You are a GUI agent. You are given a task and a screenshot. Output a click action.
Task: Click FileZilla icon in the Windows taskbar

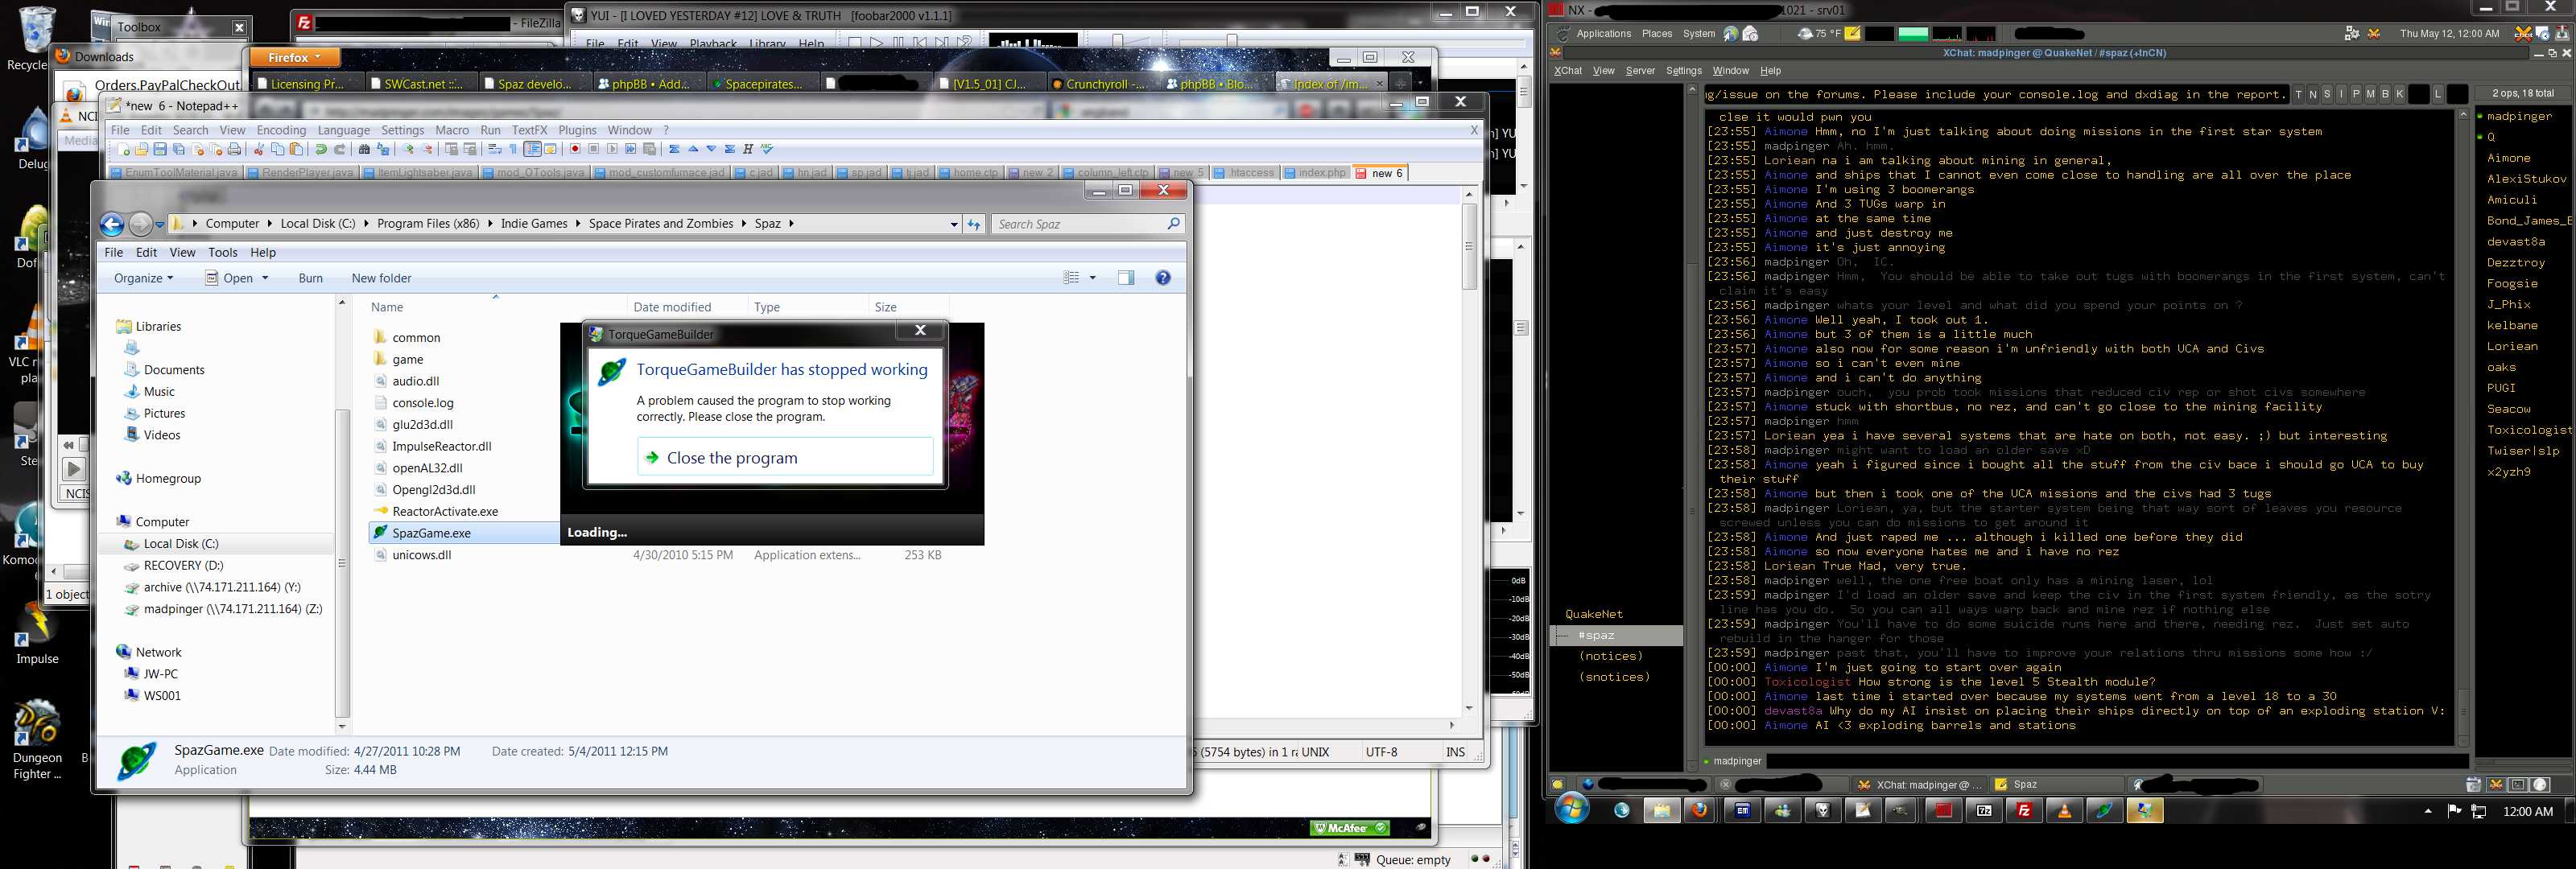point(2024,811)
